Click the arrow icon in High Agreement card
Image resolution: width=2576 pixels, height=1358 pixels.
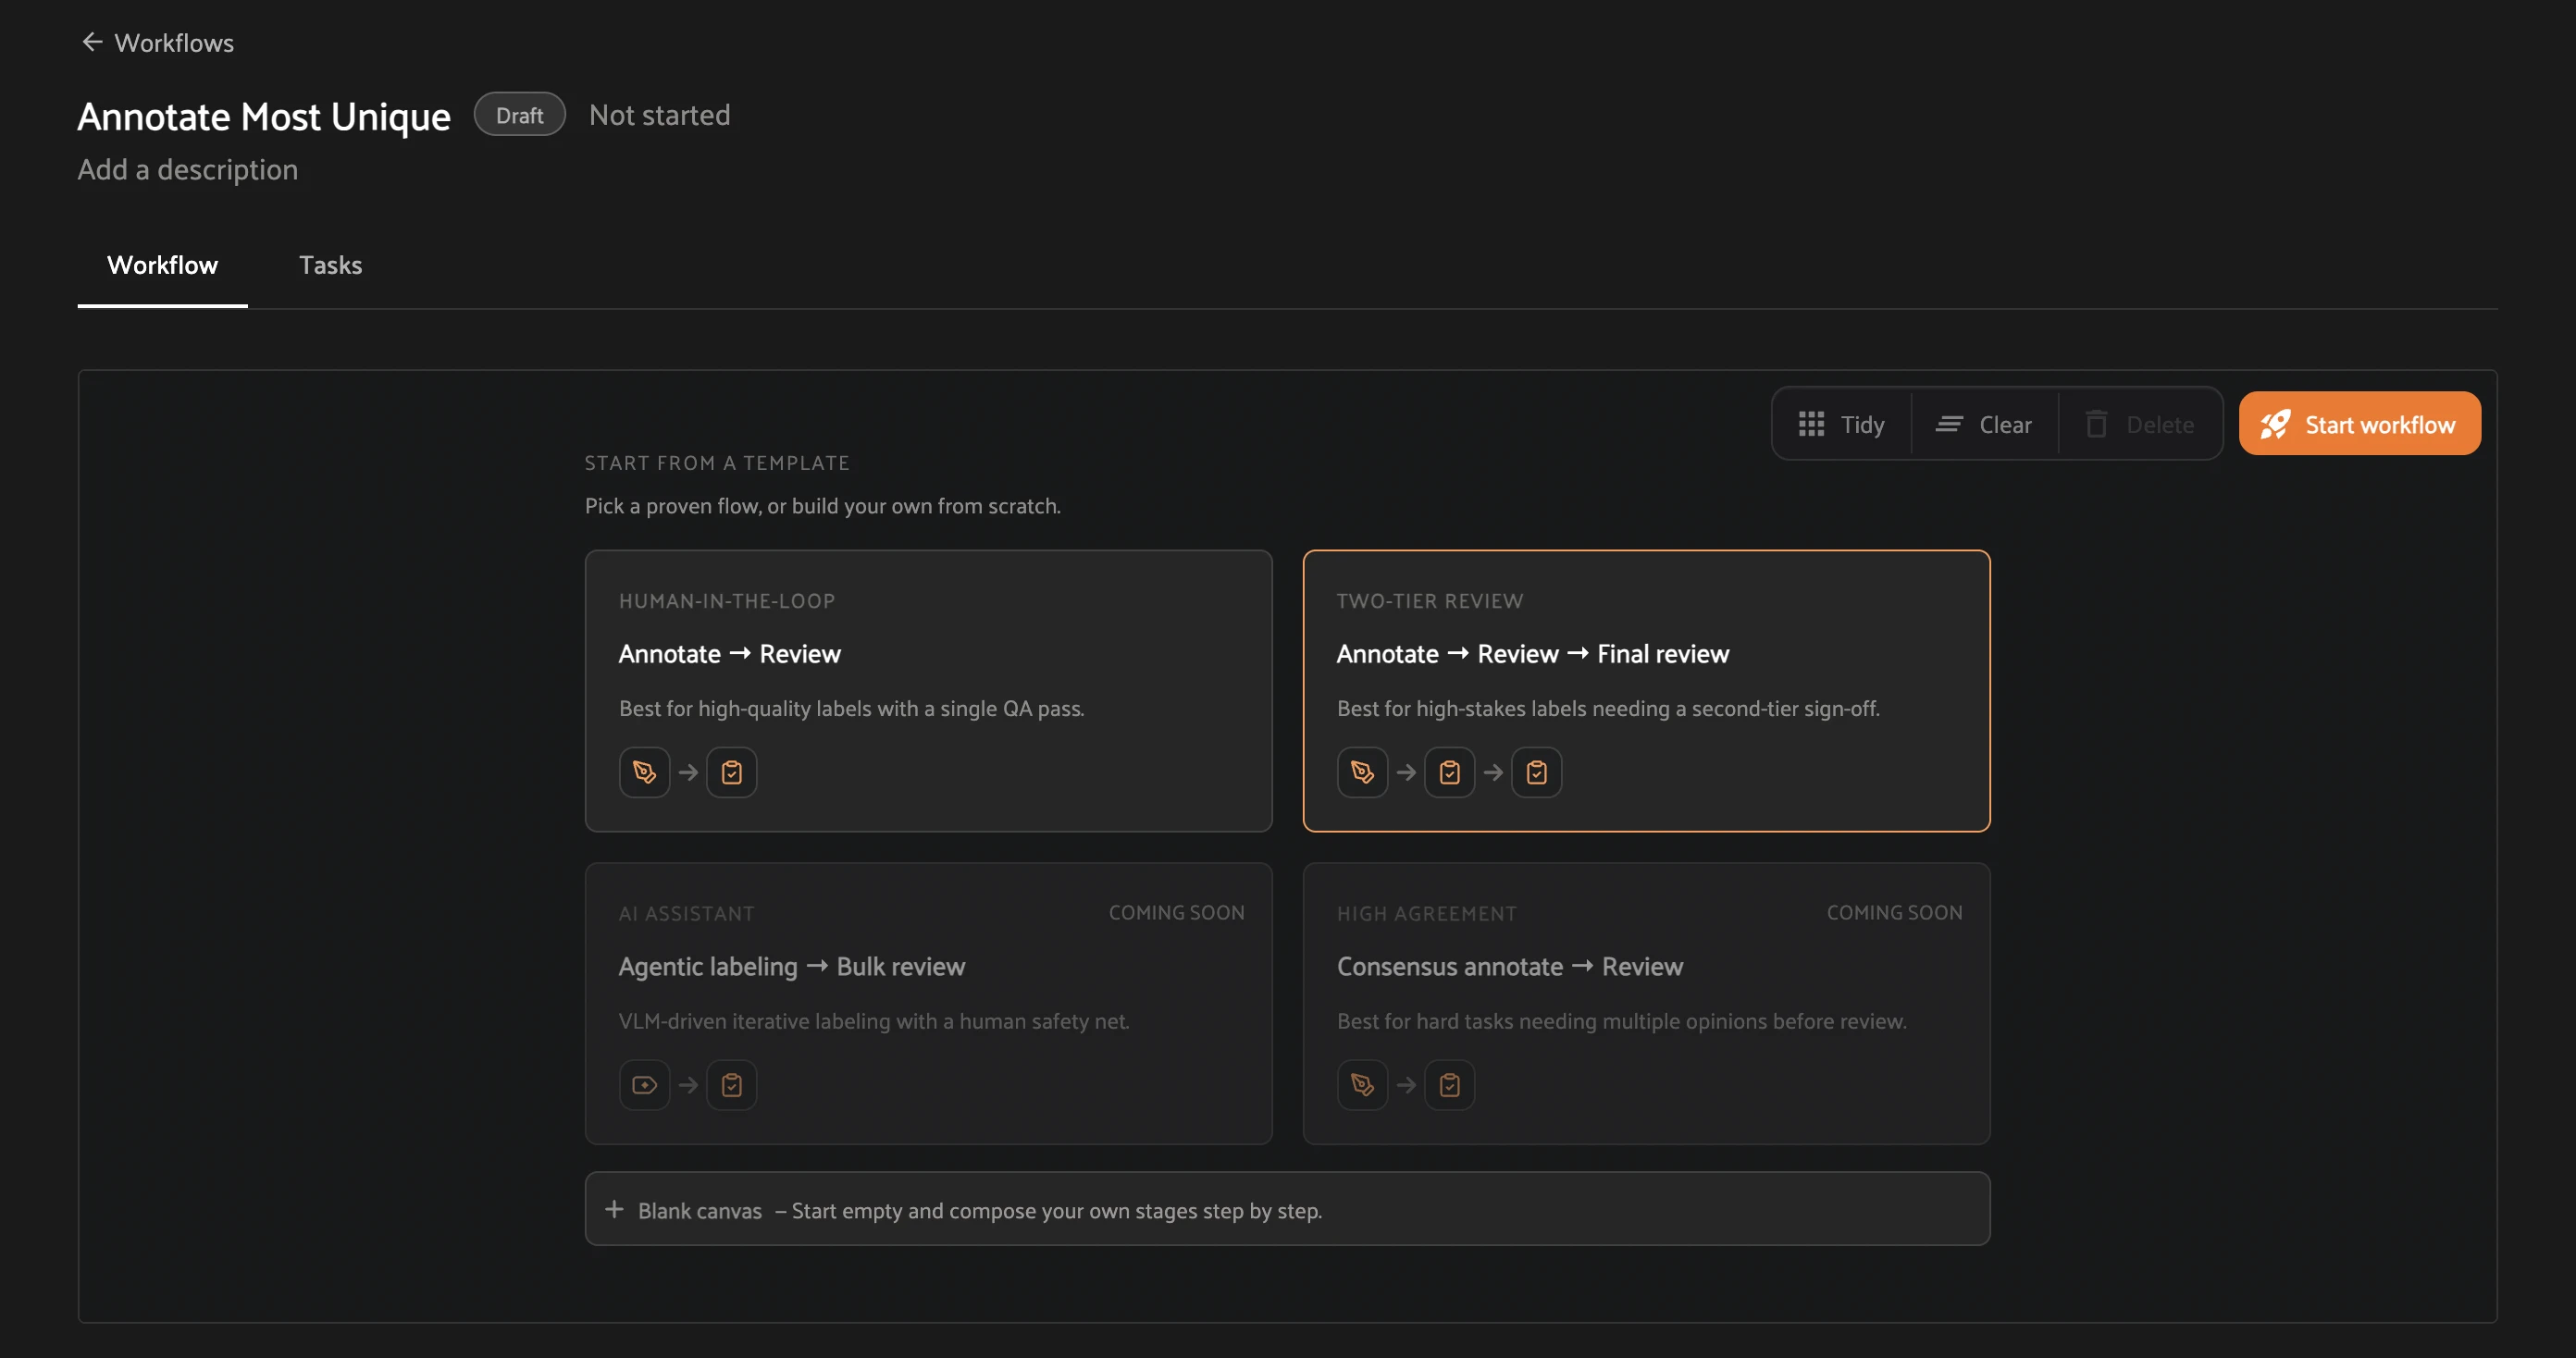[1406, 1085]
